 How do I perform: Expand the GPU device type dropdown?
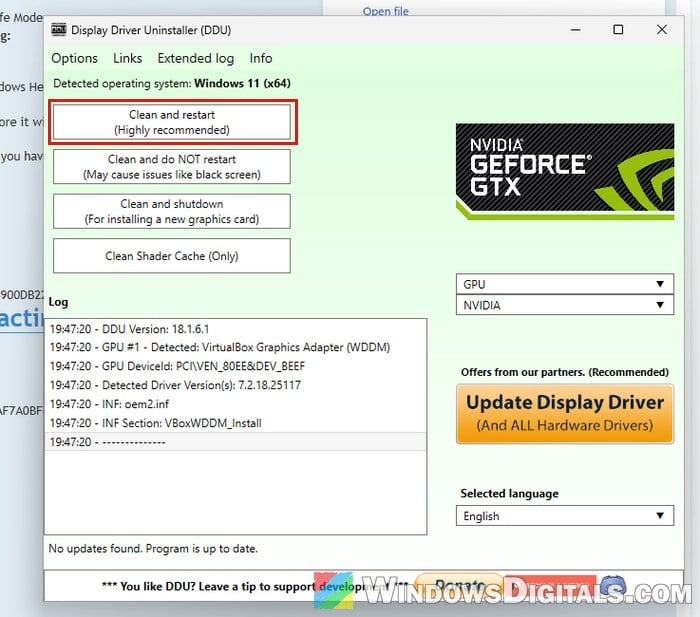[x=565, y=284]
